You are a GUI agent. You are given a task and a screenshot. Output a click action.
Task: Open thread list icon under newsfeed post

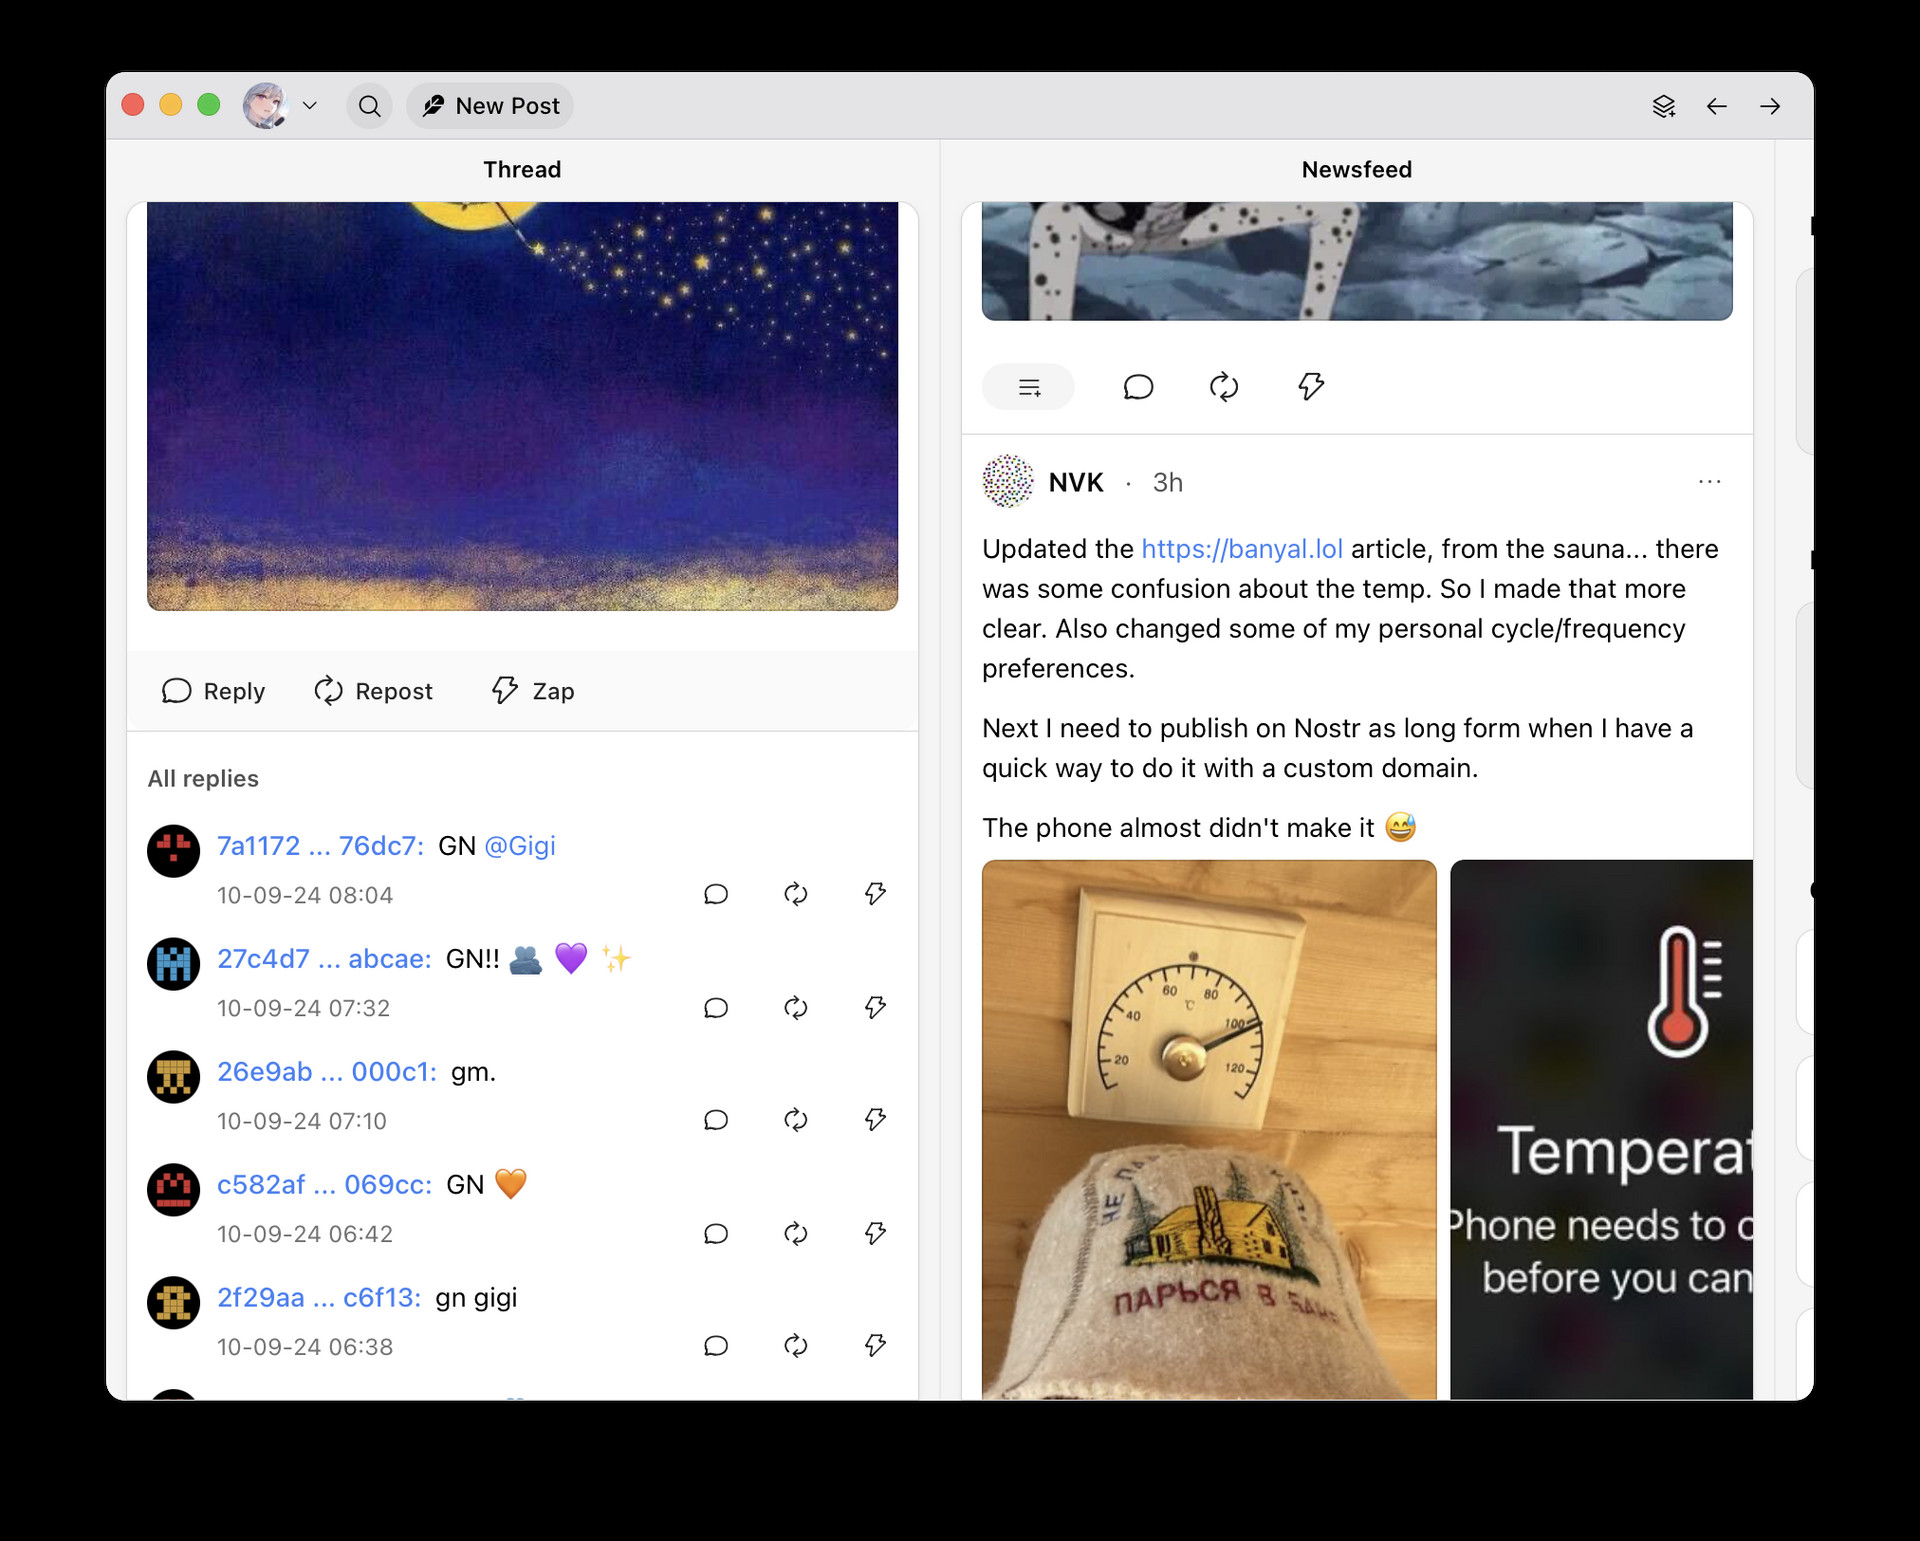tap(1028, 386)
